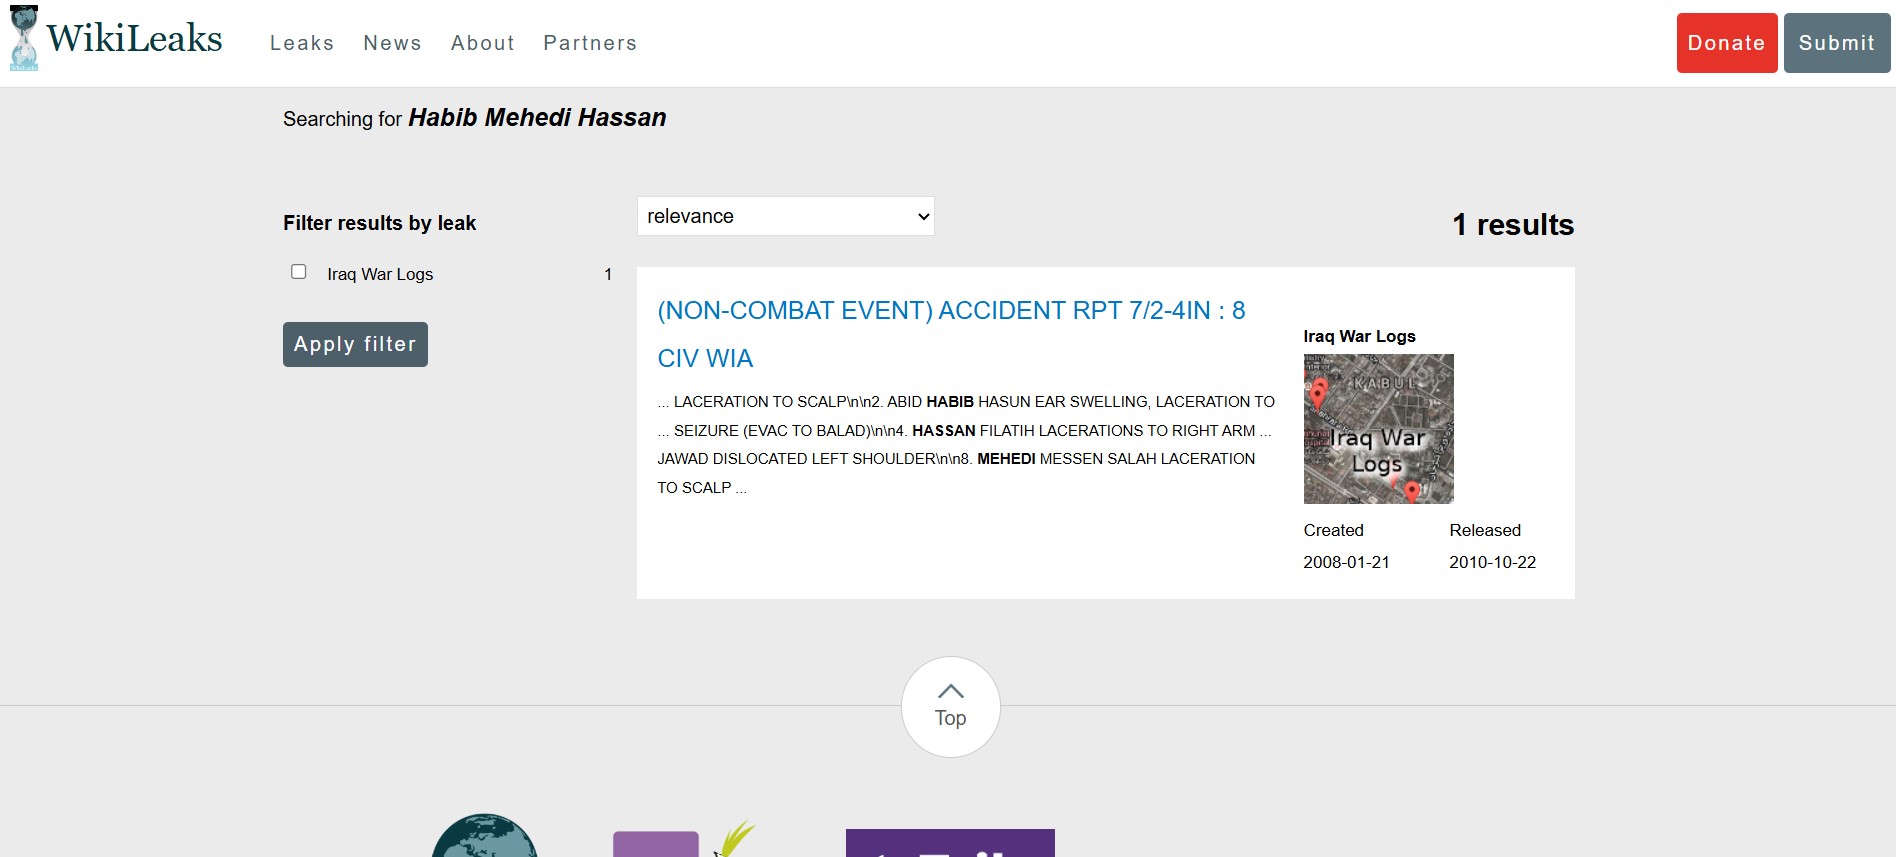This screenshot has height=857, width=1896.
Task: Click the WikiLeaks hourglass logo icon
Action: tap(24, 38)
